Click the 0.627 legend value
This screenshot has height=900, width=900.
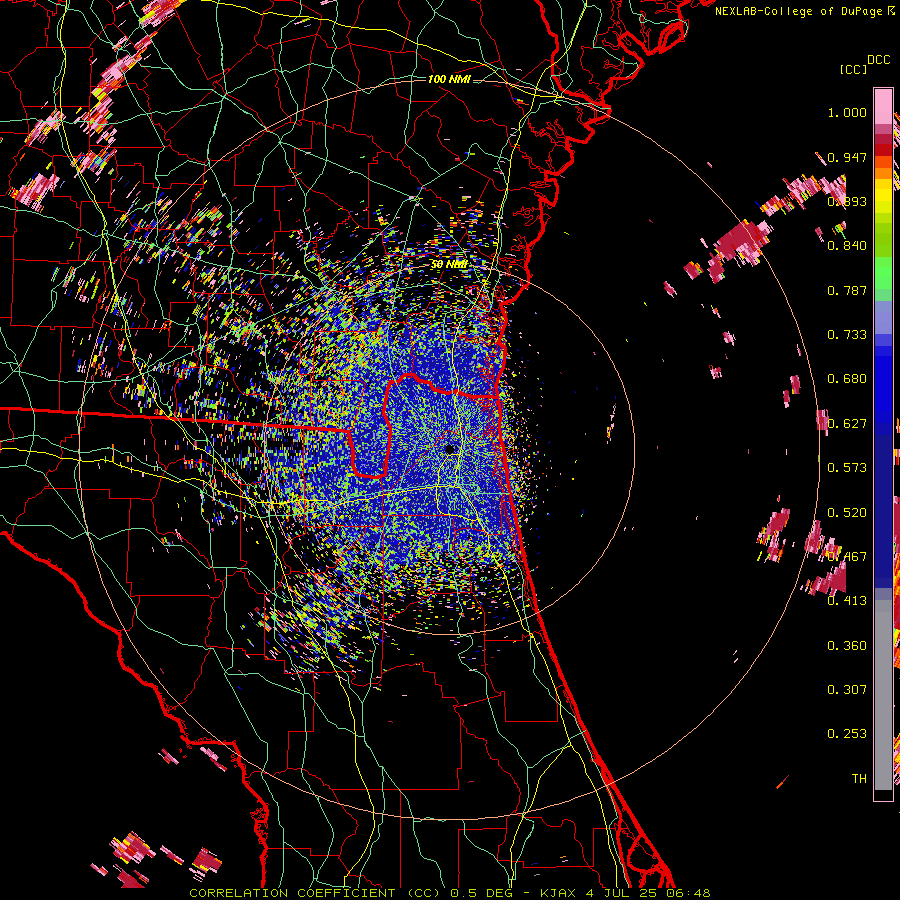(x=847, y=424)
